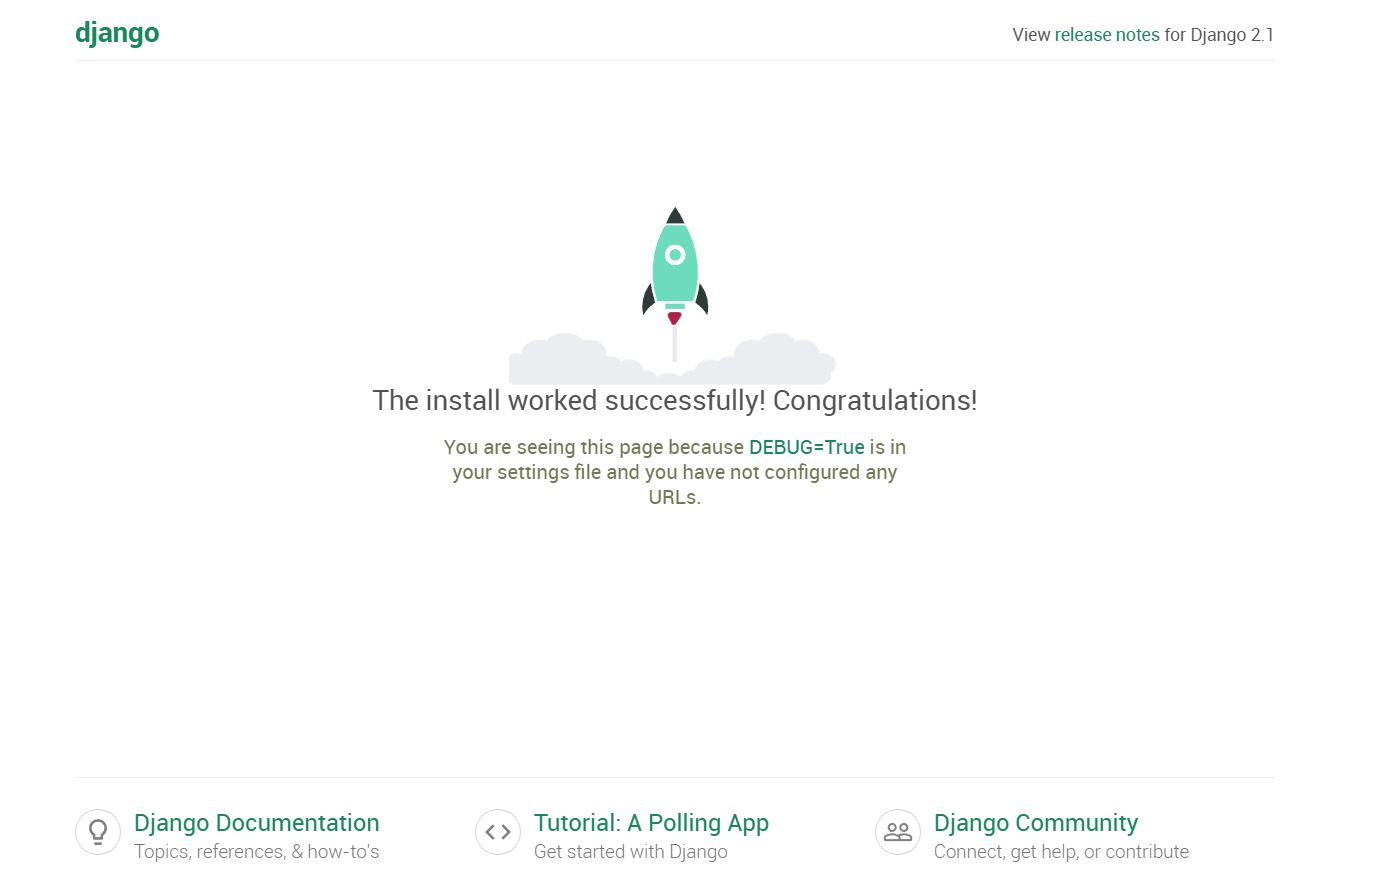Open Tutorial: A Polling App link
This screenshot has height=886, width=1393.
click(x=651, y=823)
